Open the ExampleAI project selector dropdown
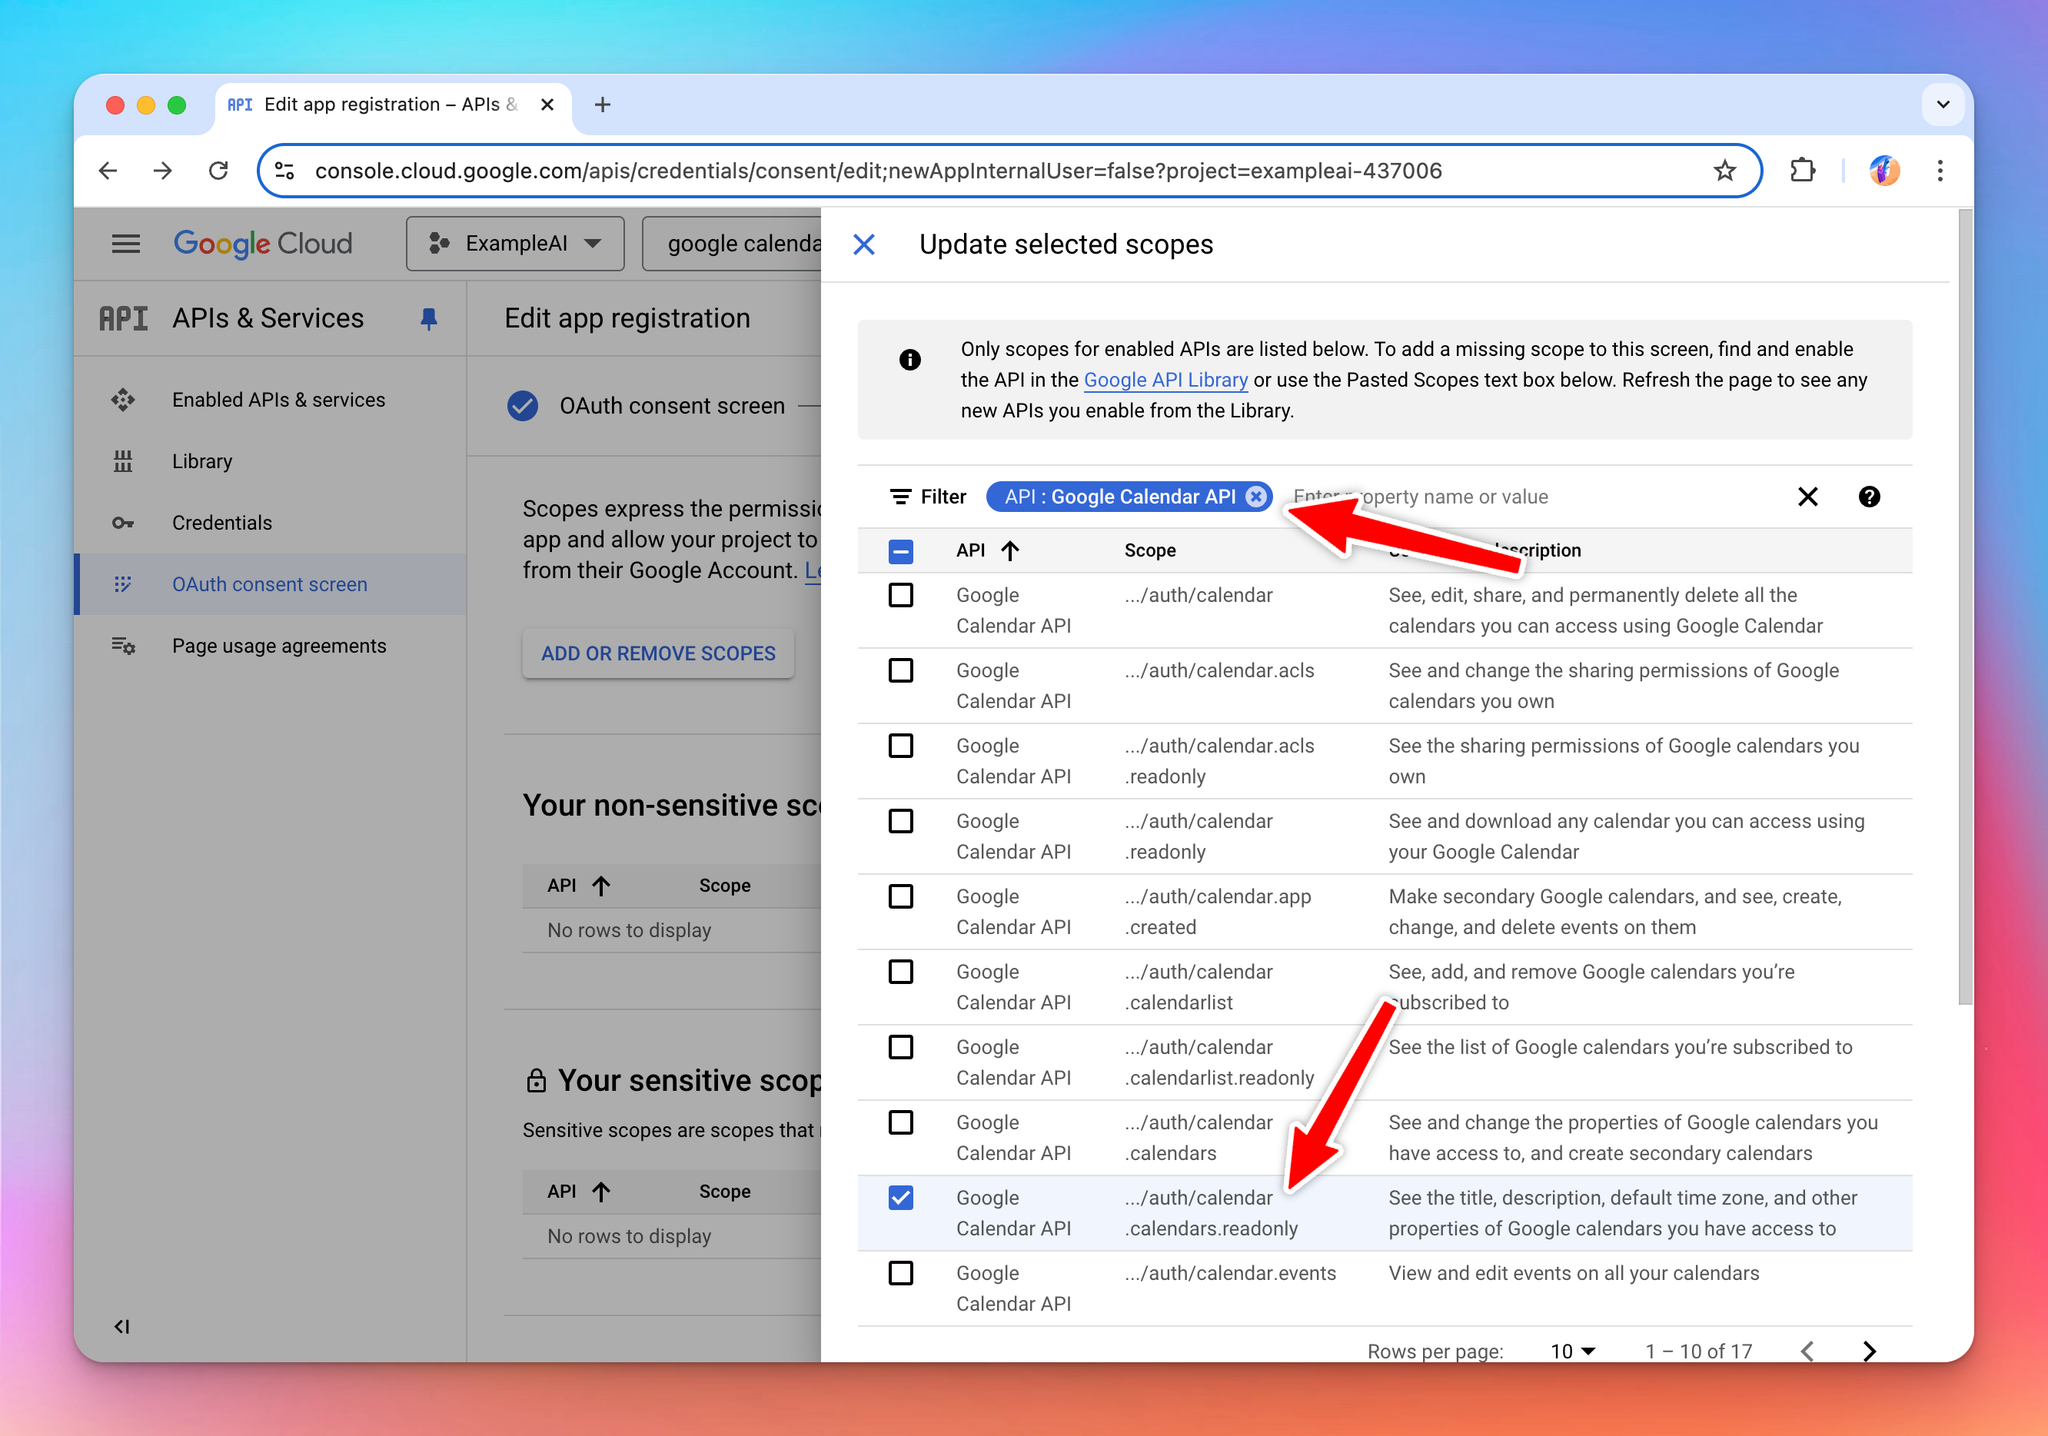This screenshot has height=1436, width=2048. [515, 244]
